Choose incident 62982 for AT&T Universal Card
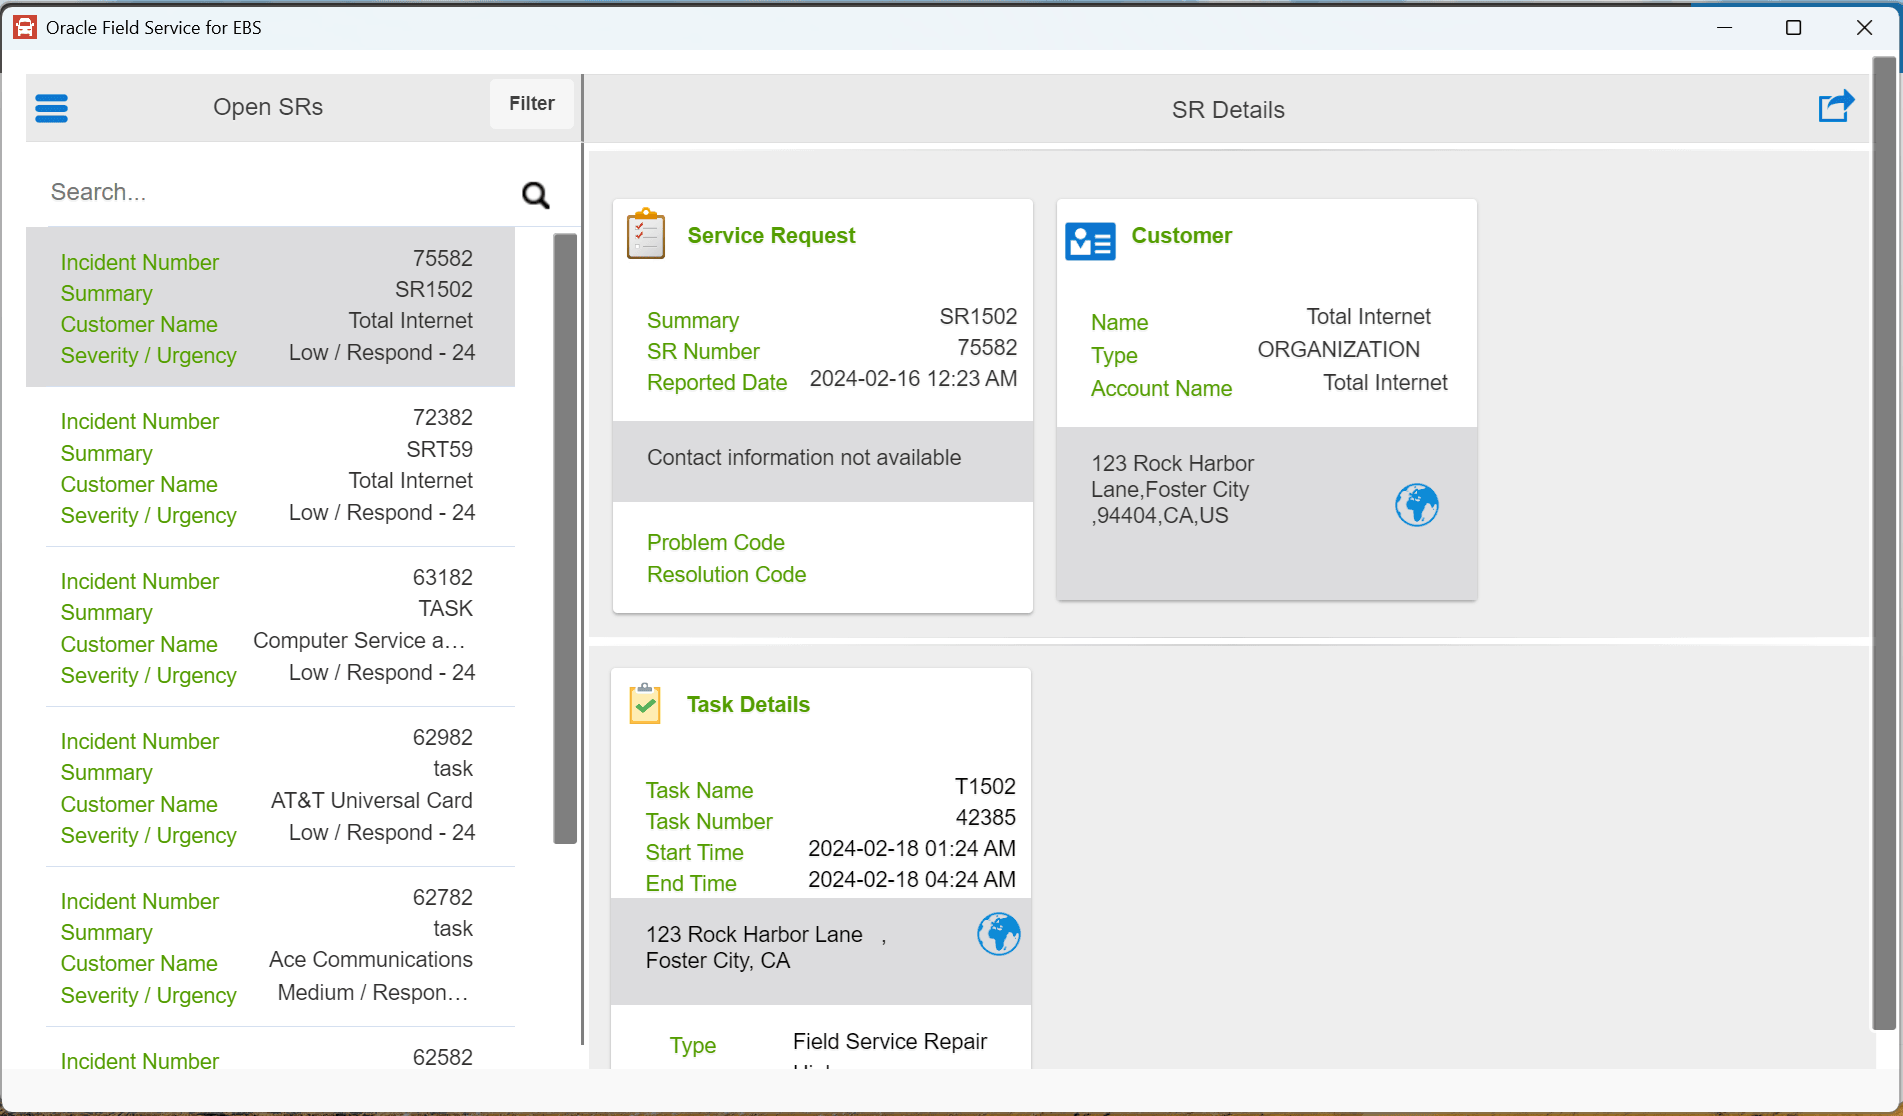The height and width of the screenshot is (1116, 1903). (x=270, y=787)
